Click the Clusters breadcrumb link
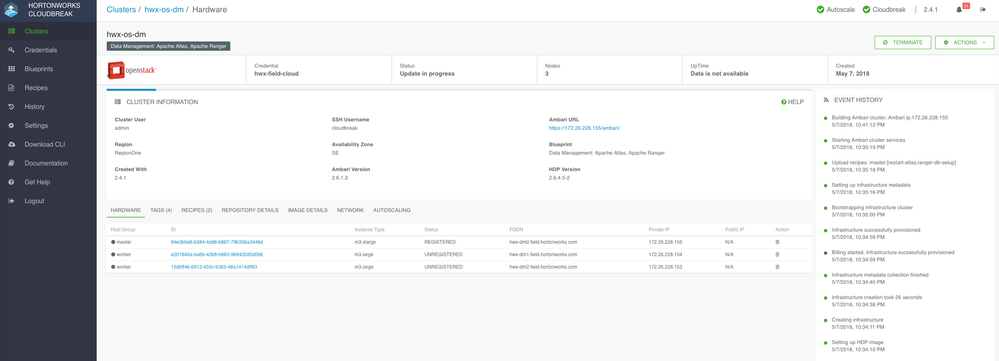The width and height of the screenshot is (999, 361). coord(121,10)
